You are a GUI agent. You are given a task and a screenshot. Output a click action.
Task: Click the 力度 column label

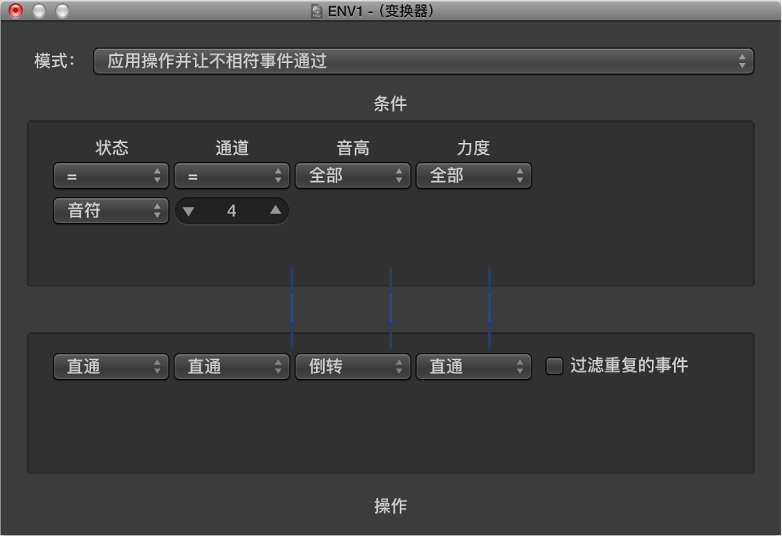tap(473, 148)
